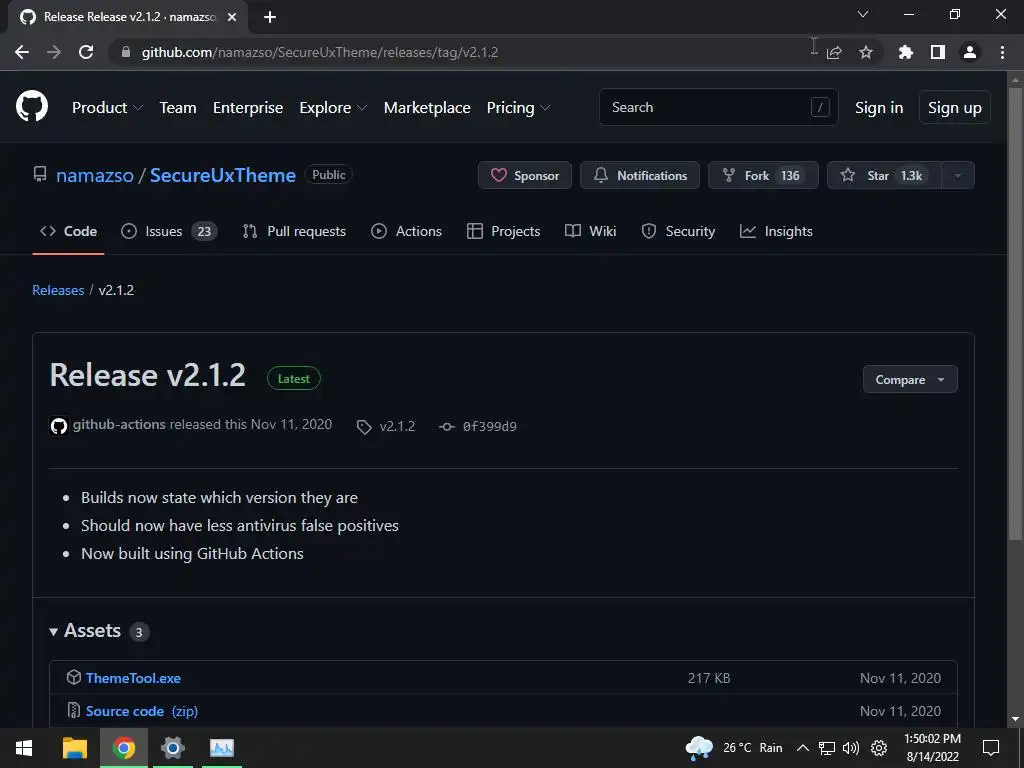Open the Windows Start menu
Image resolution: width=1024 pixels, height=768 pixels.
coord(24,748)
